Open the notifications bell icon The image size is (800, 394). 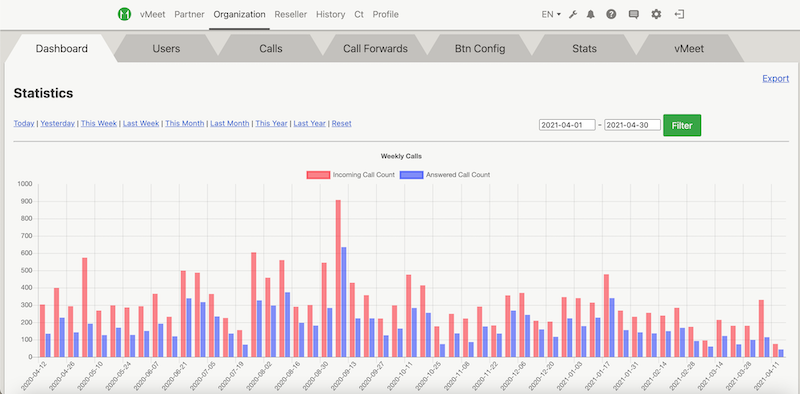(591, 14)
